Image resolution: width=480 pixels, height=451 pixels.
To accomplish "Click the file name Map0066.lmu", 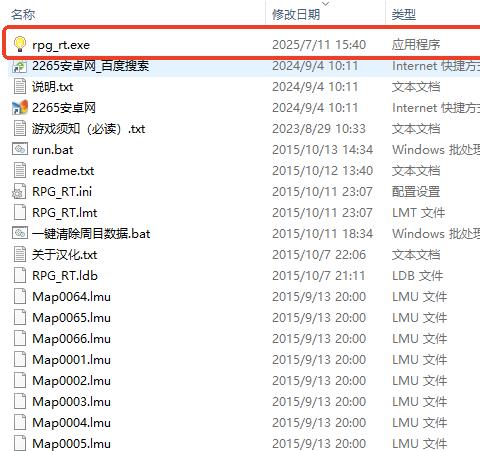I will point(71,339).
